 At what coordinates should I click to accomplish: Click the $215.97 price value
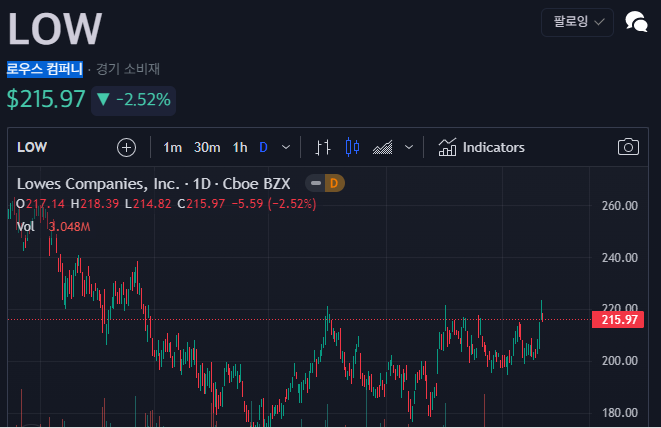[x=46, y=100]
